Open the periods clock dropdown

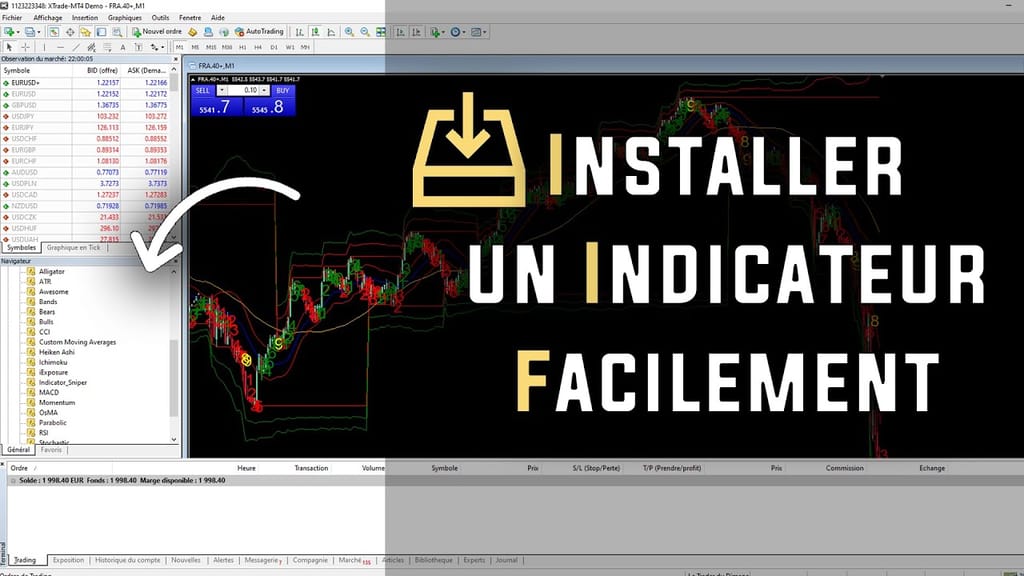point(458,31)
